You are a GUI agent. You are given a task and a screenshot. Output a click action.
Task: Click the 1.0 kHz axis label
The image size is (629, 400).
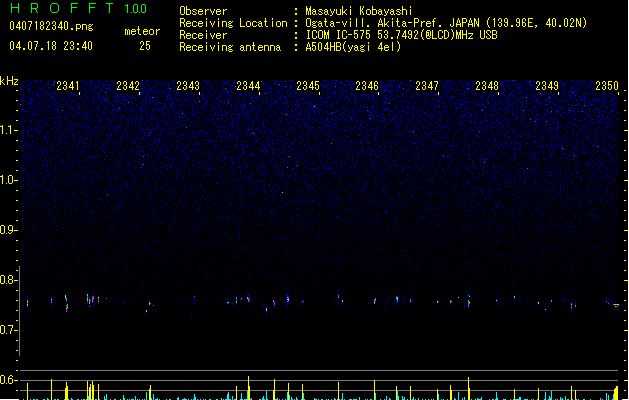[8, 180]
